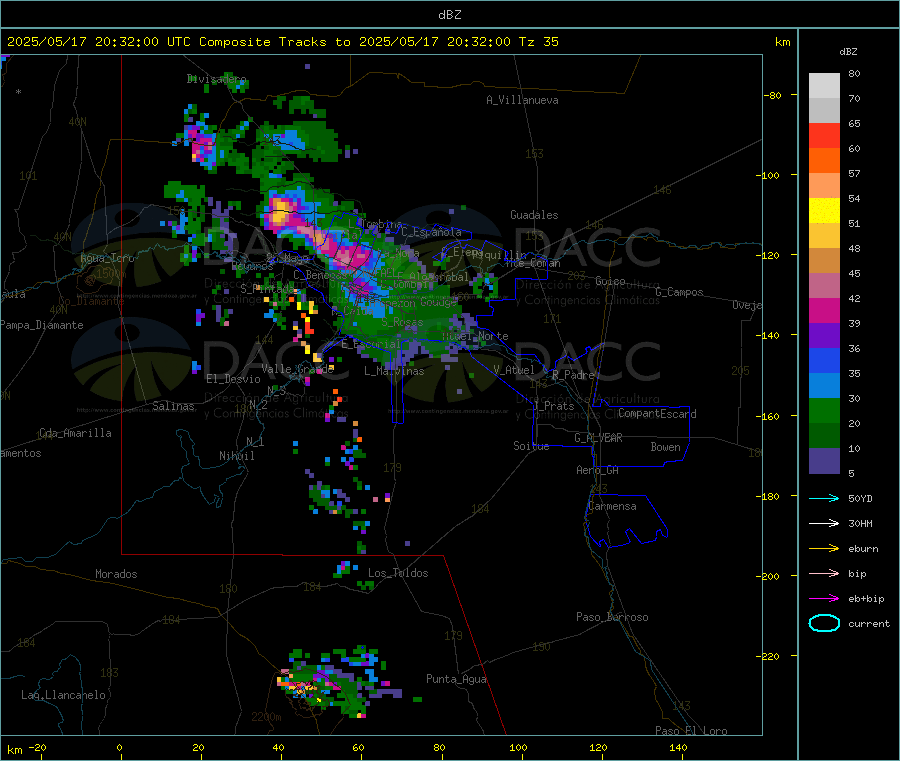Select the orange 57-60 dBZ color swatch
Screen dimensions: 900x761
(x=824, y=161)
